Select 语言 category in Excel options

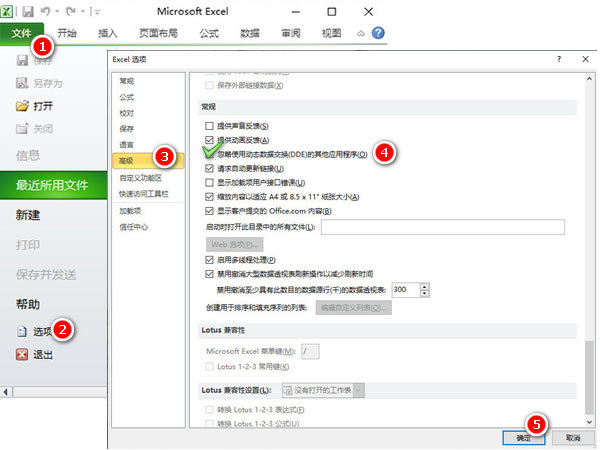(127, 145)
